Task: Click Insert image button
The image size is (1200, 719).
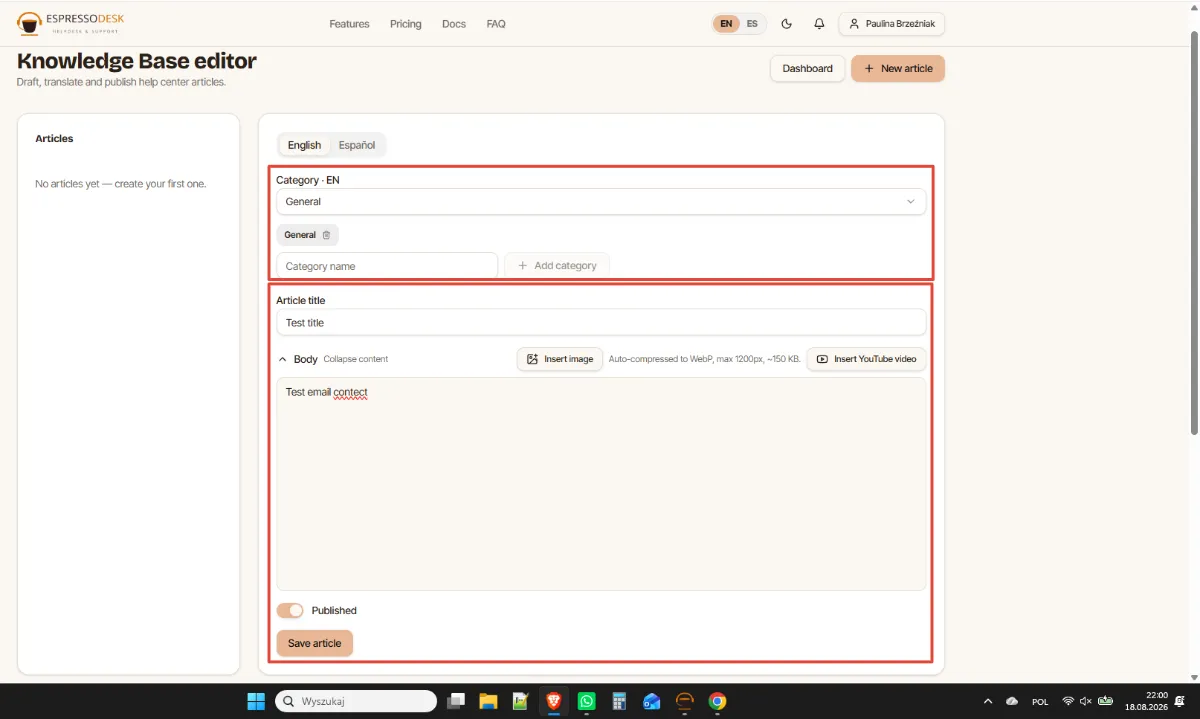Action: click(x=560, y=359)
